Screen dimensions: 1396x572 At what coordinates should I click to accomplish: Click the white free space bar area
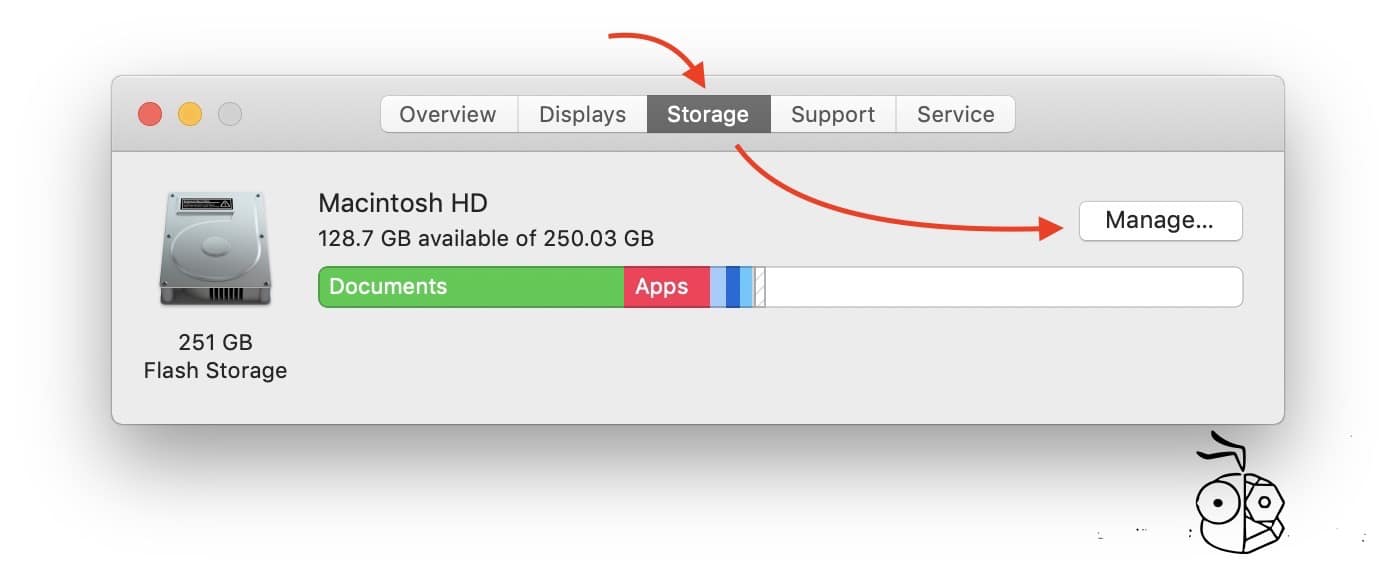[1004, 287]
